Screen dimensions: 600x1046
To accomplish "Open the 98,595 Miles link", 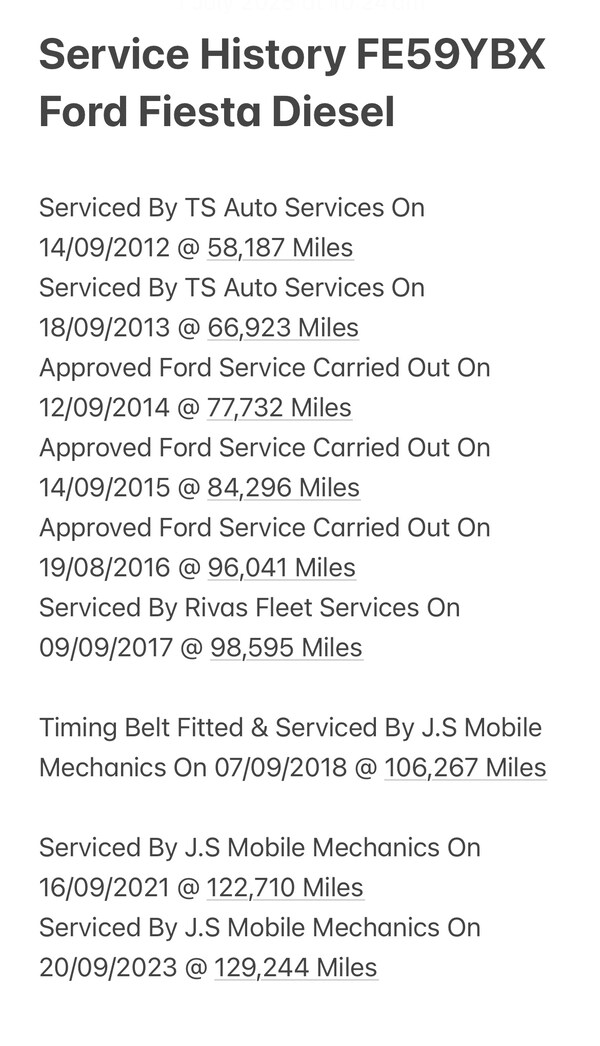I will [x=286, y=648].
